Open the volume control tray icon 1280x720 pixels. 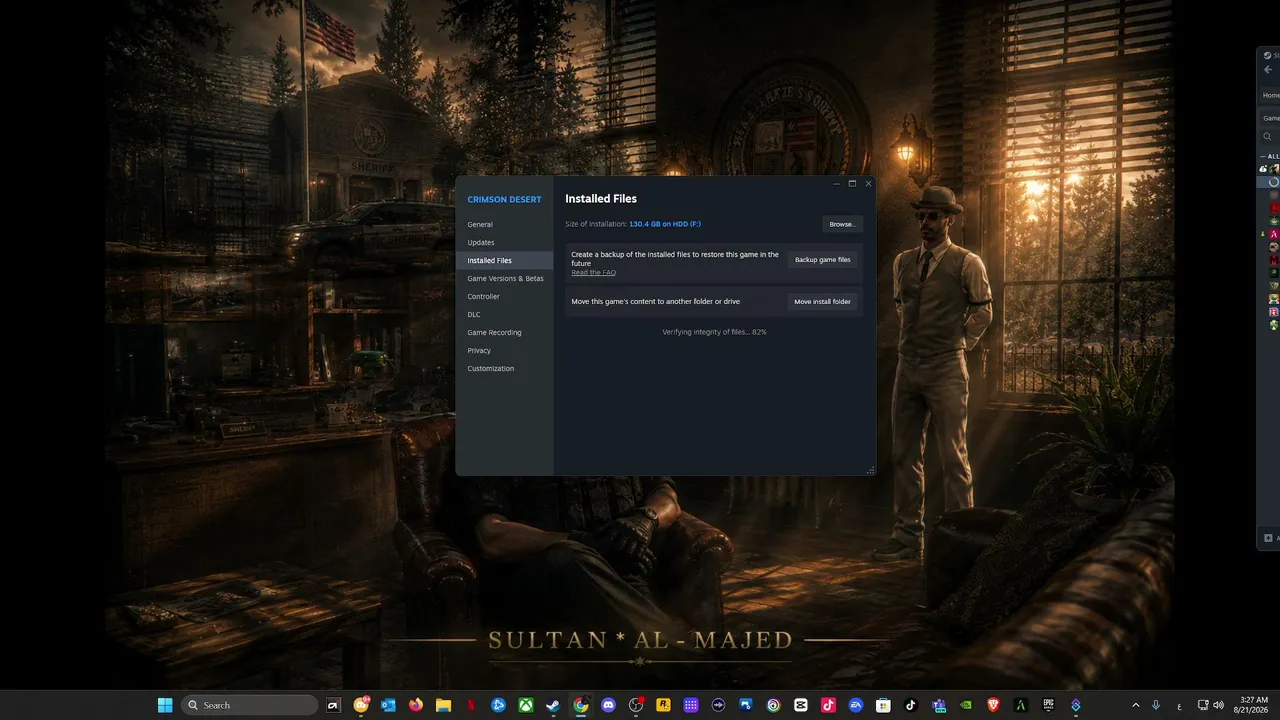[x=1218, y=705]
